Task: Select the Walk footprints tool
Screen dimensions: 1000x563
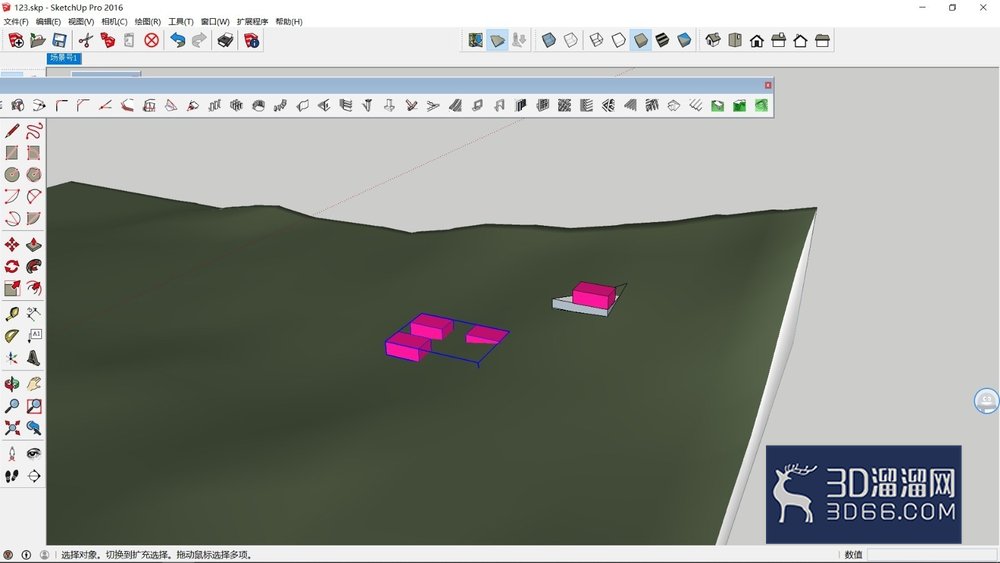Action: (12, 476)
